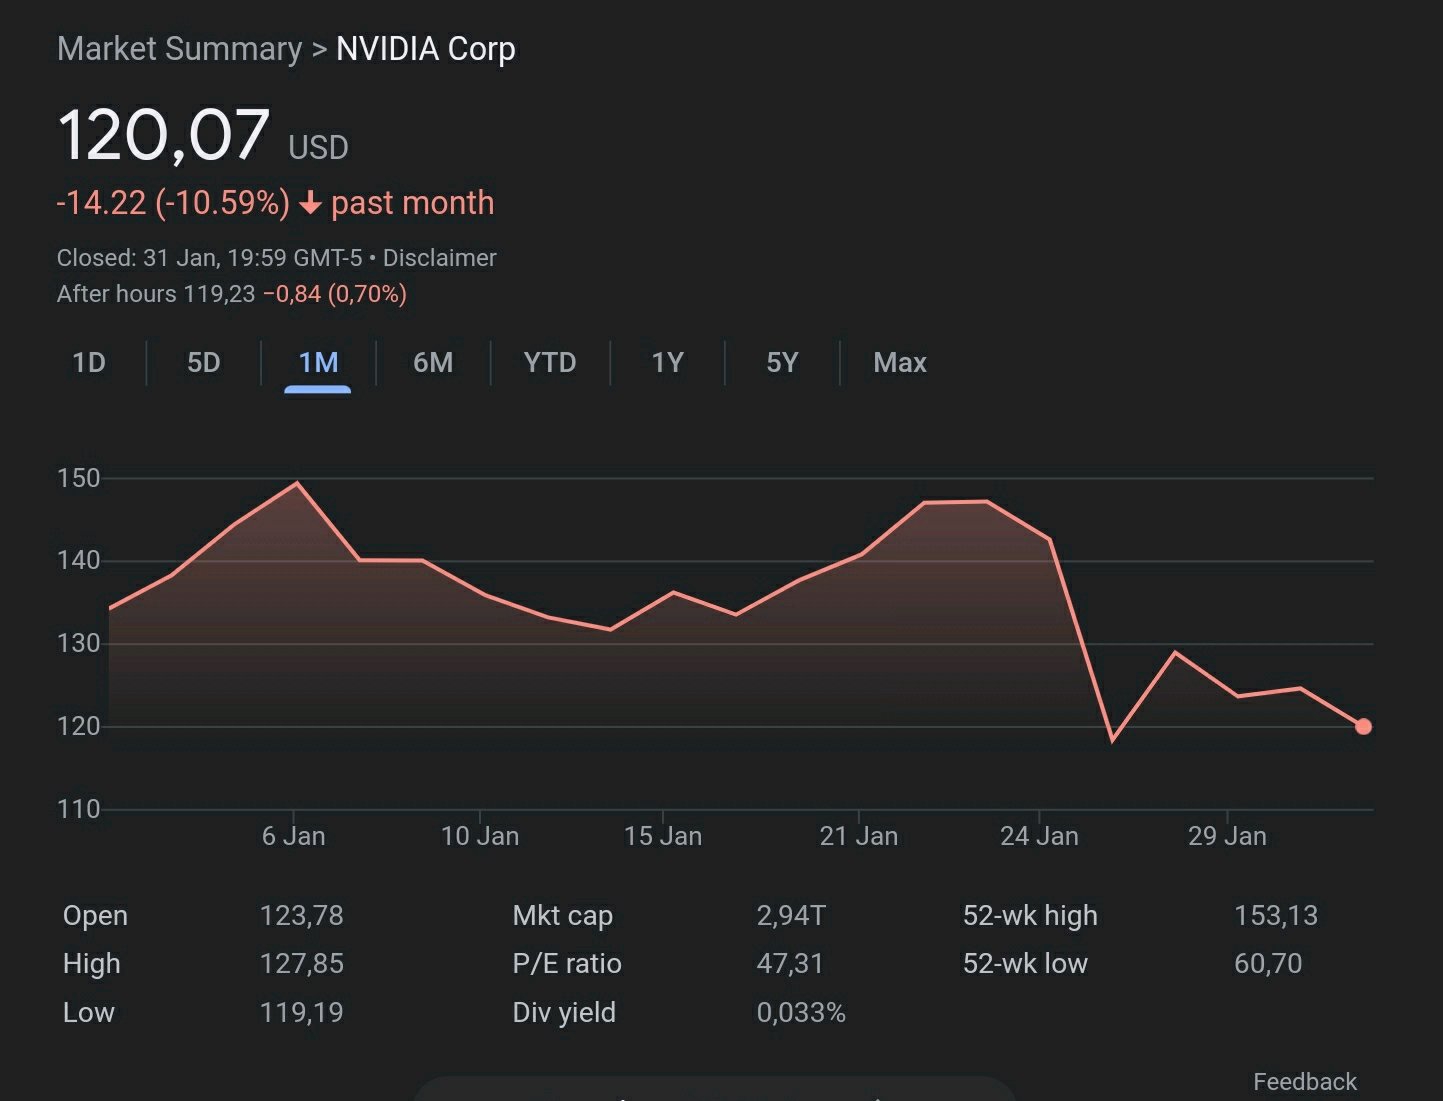1443x1101 pixels.
Task: Select the 1M range tab
Action: tap(318, 362)
